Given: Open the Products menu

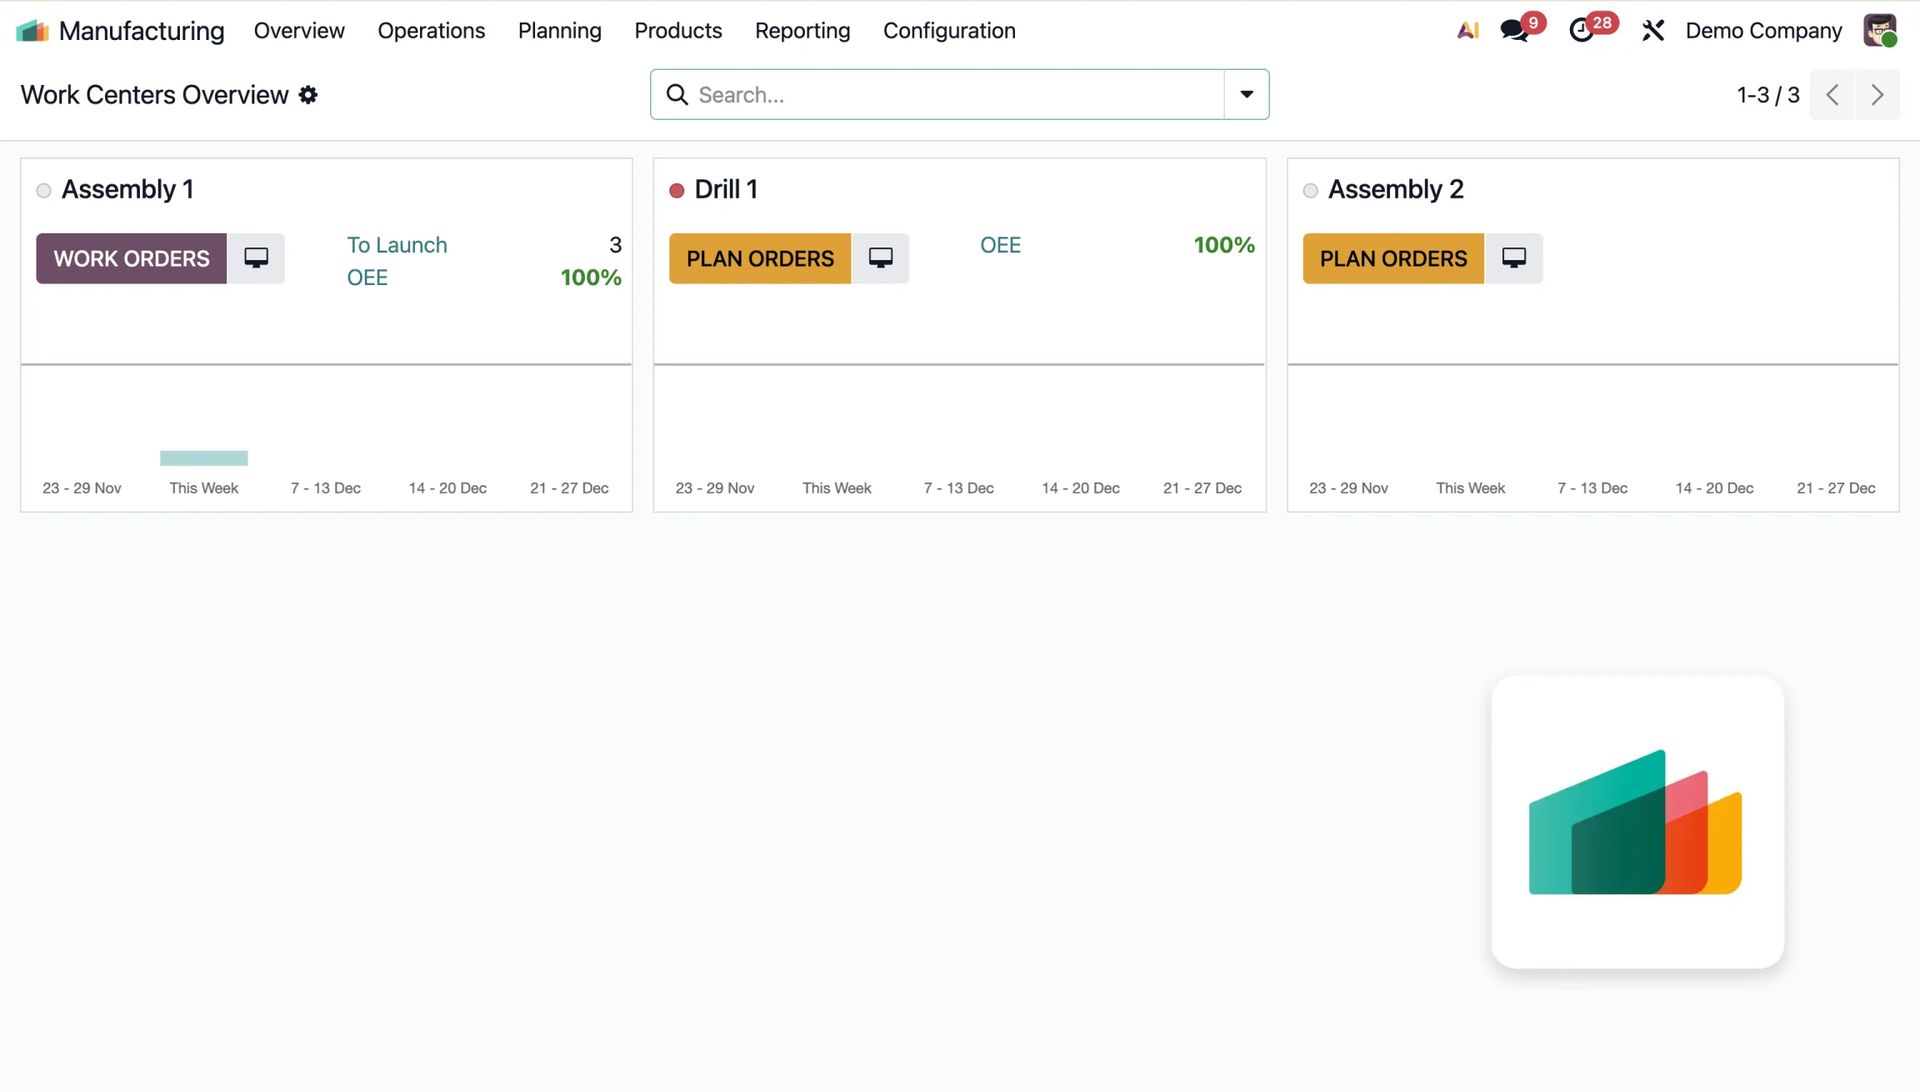Looking at the screenshot, I should [678, 31].
